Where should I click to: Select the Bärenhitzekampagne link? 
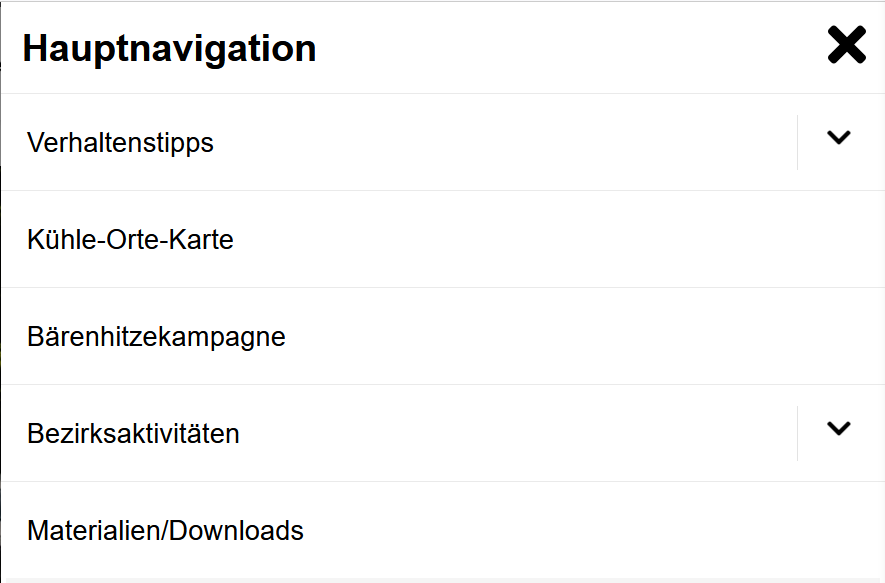pos(156,337)
